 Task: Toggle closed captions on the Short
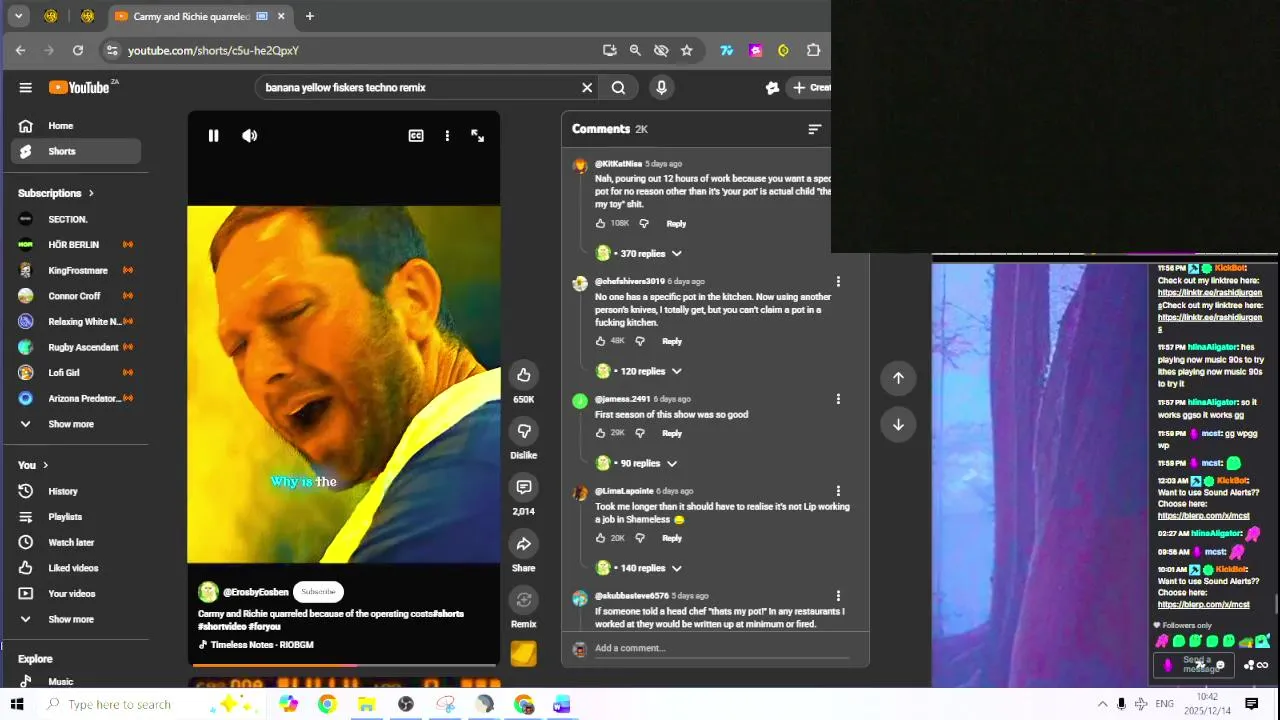416,136
